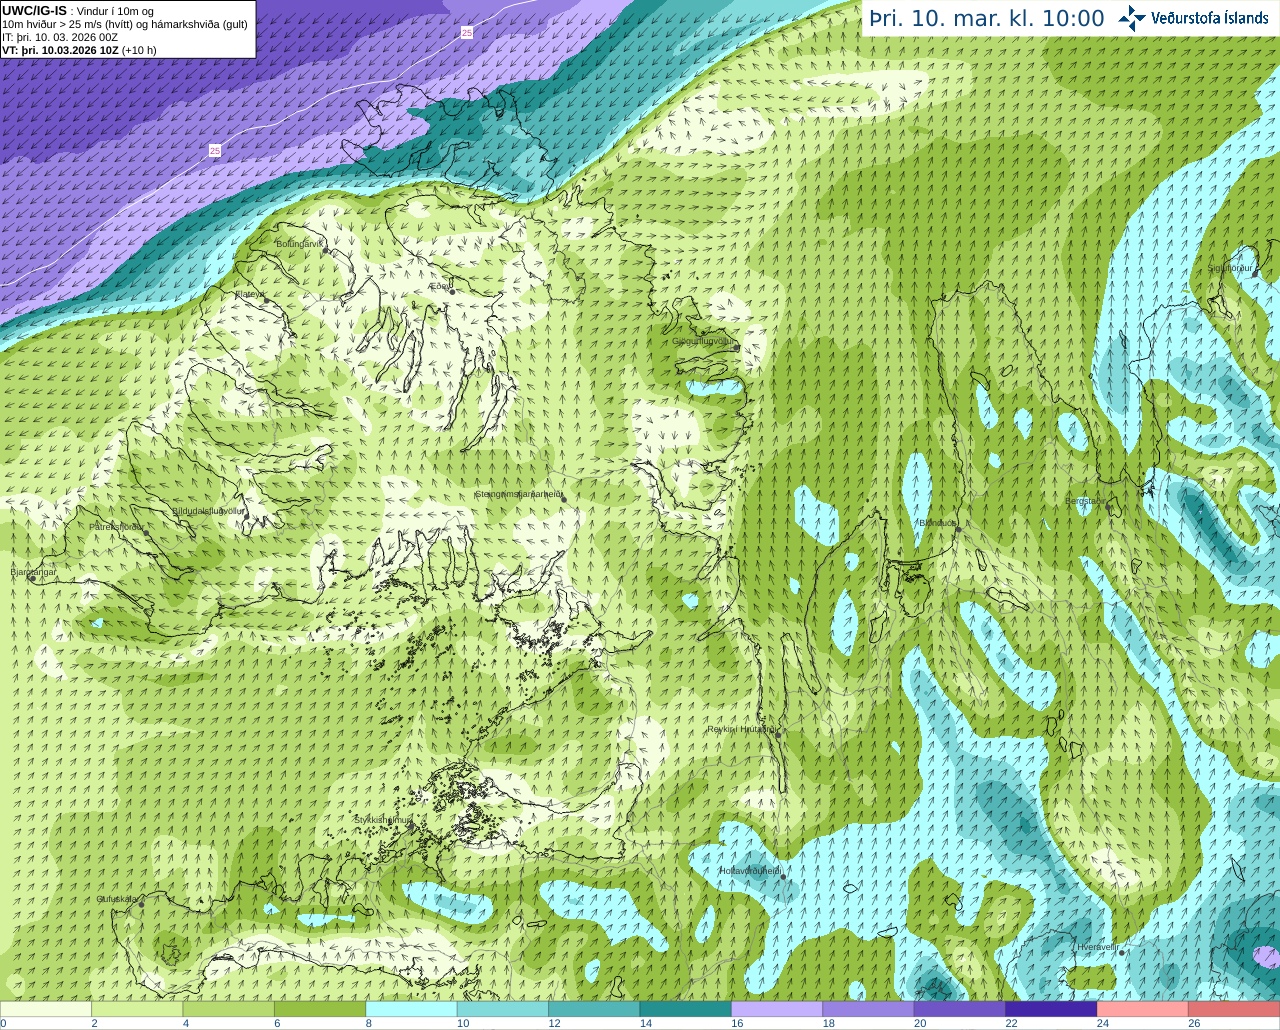Click the Blönduós station marker

tap(957, 529)
